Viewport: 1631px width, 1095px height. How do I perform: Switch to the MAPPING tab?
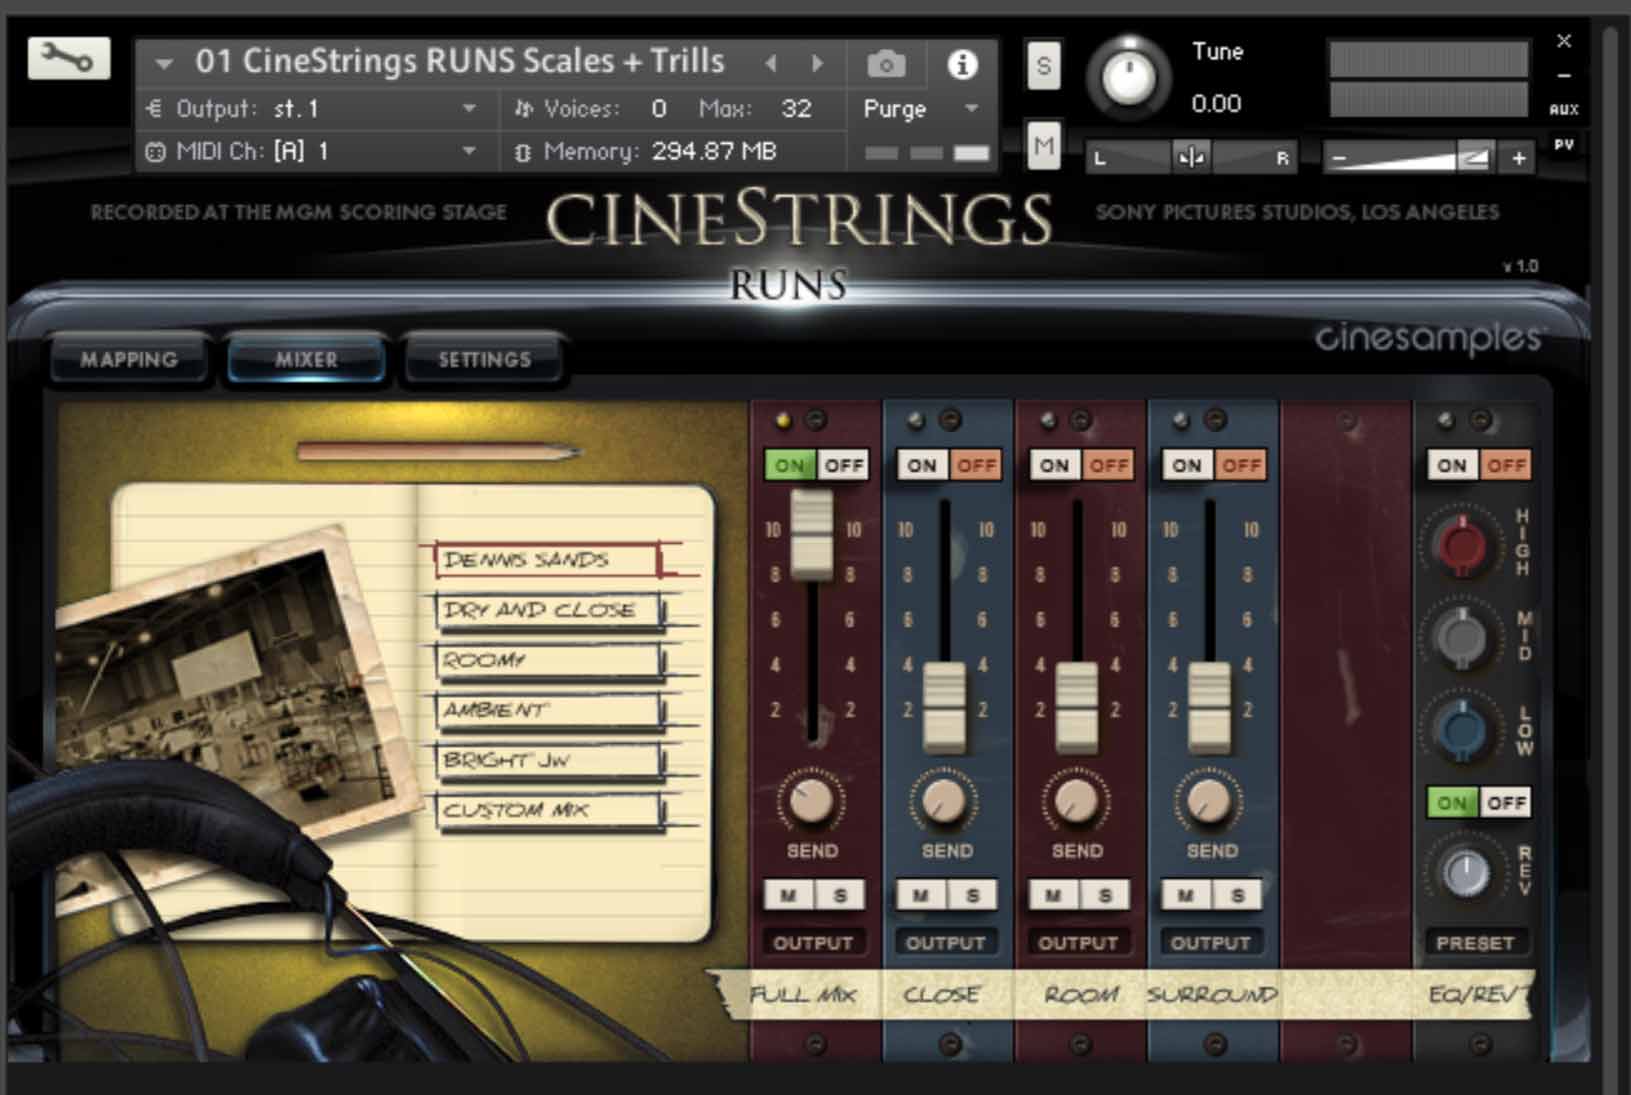click(x=129, y=359)
